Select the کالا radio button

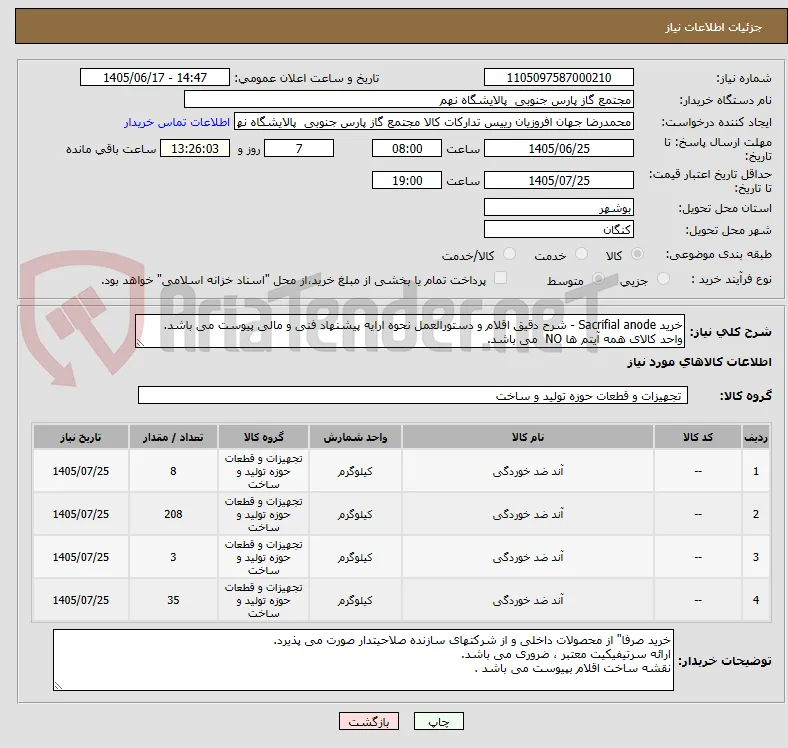click(637, 254)
